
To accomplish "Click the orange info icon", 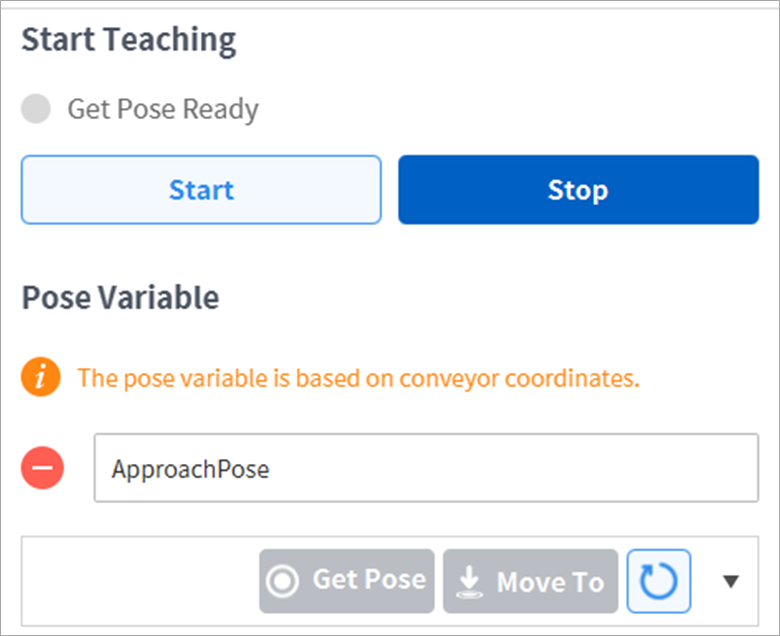I will (x=41, y=378).
